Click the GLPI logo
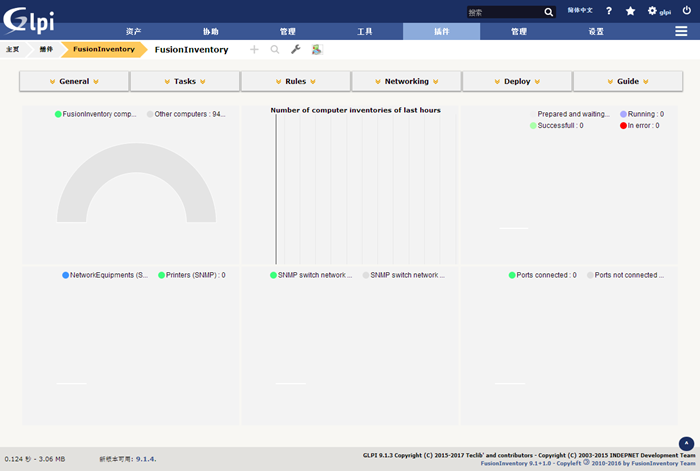 pos(29,20)
